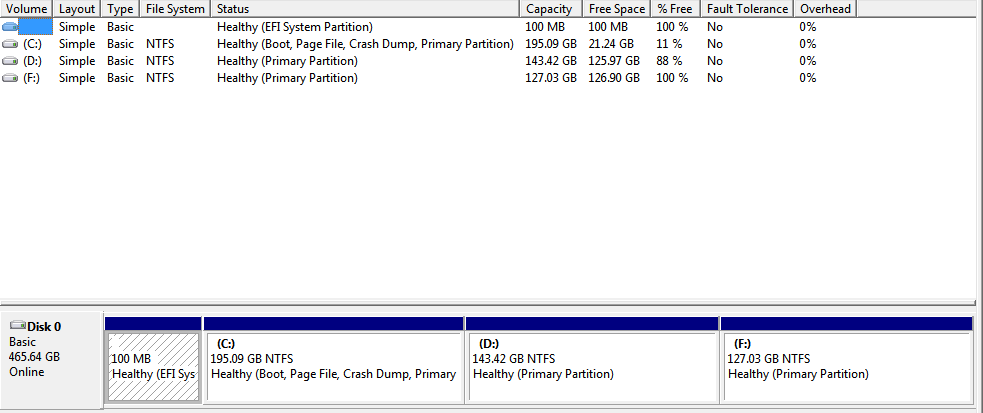Sort by the Fault Tolerance column header
The height and width of the screenshot is (413, 983).
[747, 9]
